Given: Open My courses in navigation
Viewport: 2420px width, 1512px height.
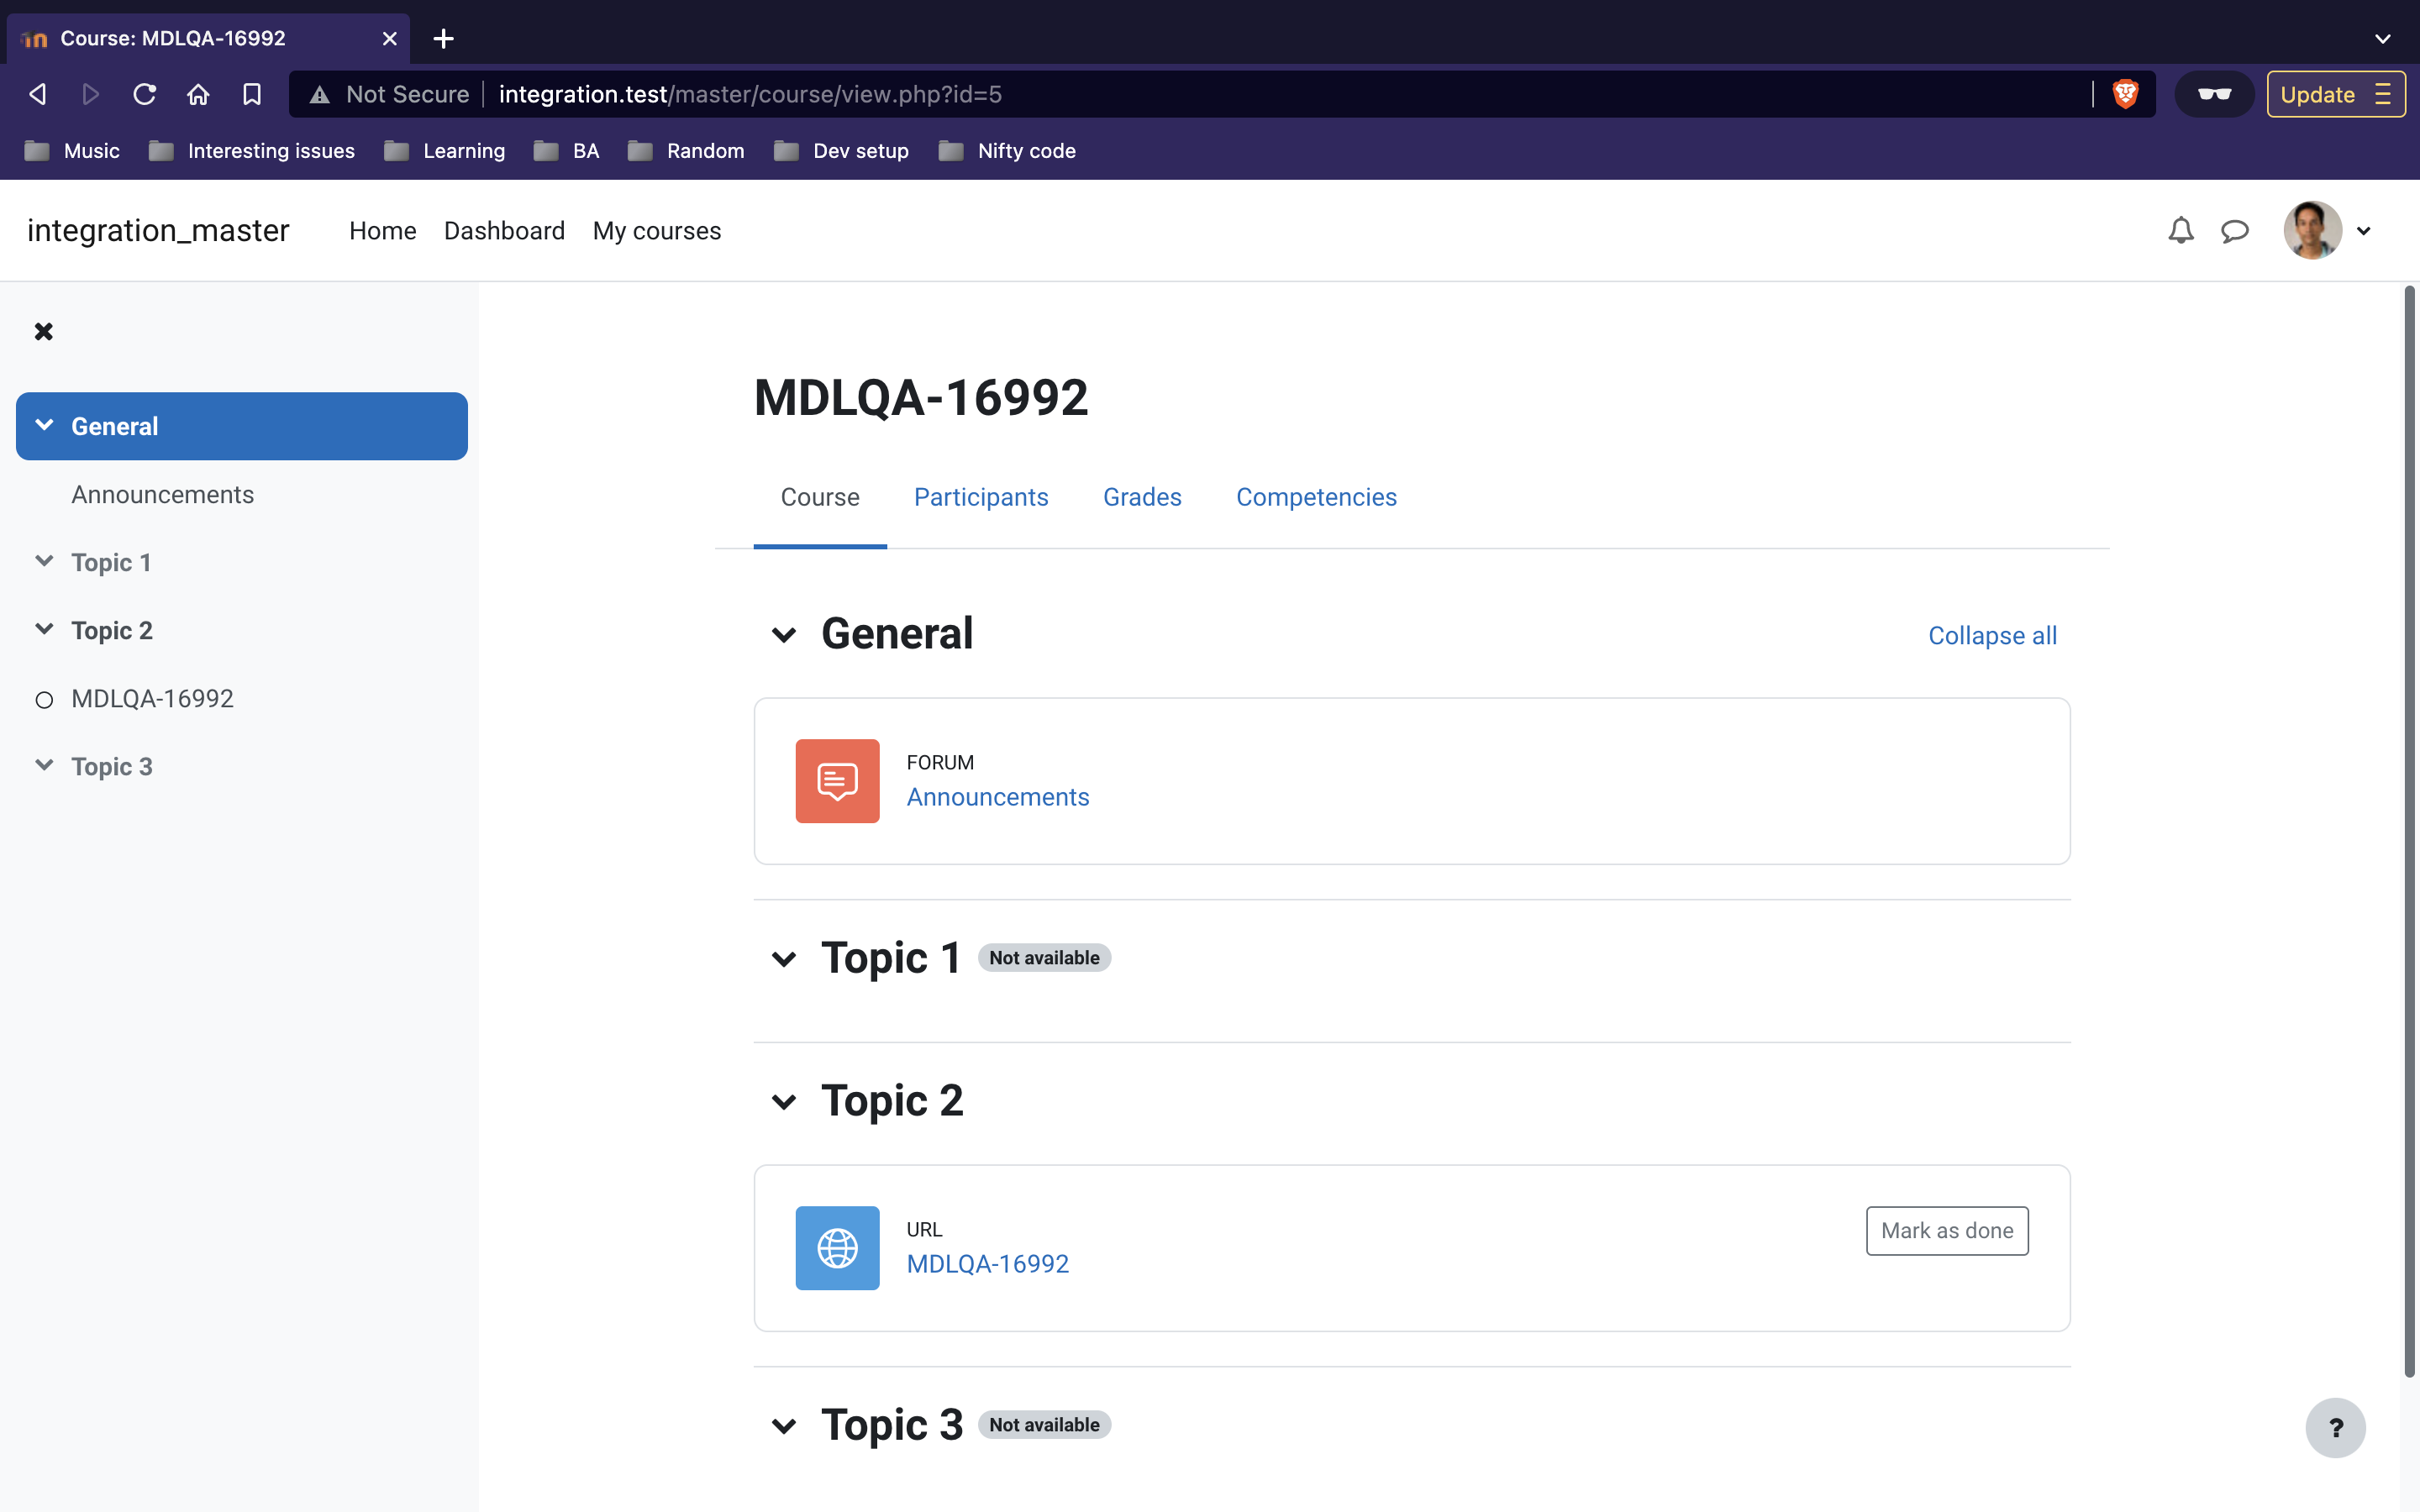Looking at the screenshot, I should (657, 231).
